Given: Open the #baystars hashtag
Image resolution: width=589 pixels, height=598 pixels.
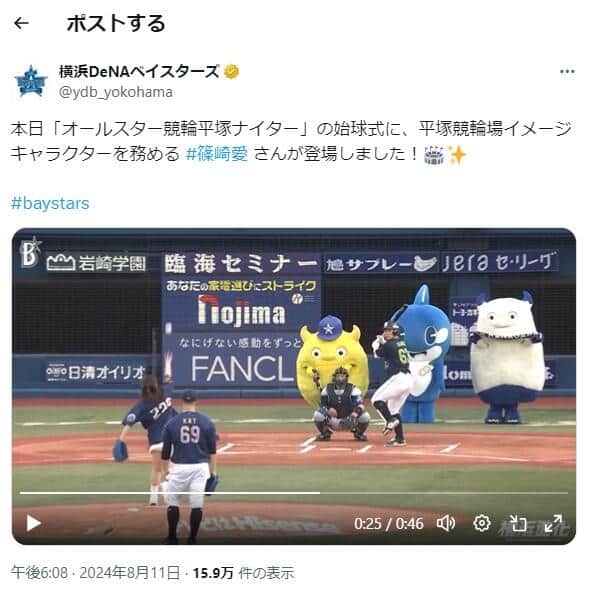Looking at the screenshot, I should pyautogui.click(x=50, y=203).
